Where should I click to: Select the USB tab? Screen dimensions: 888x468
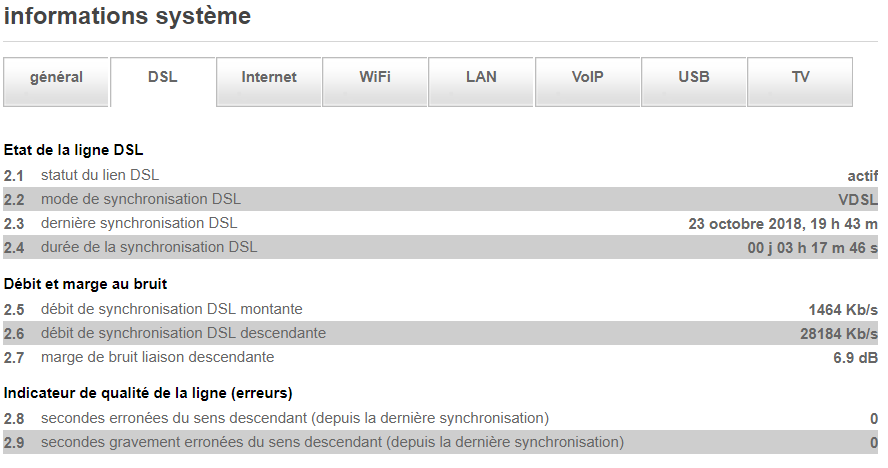(x=694, y=78)
